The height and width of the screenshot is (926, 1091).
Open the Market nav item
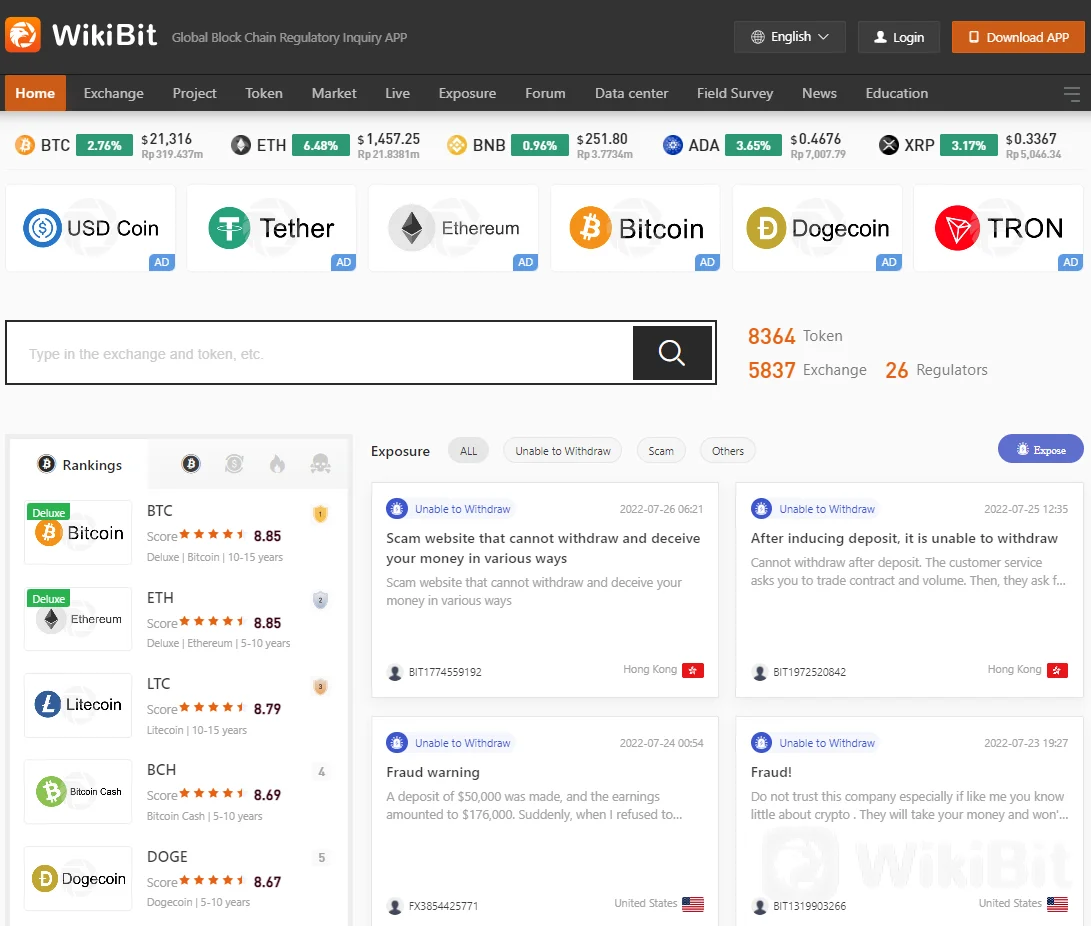[334, 93]
